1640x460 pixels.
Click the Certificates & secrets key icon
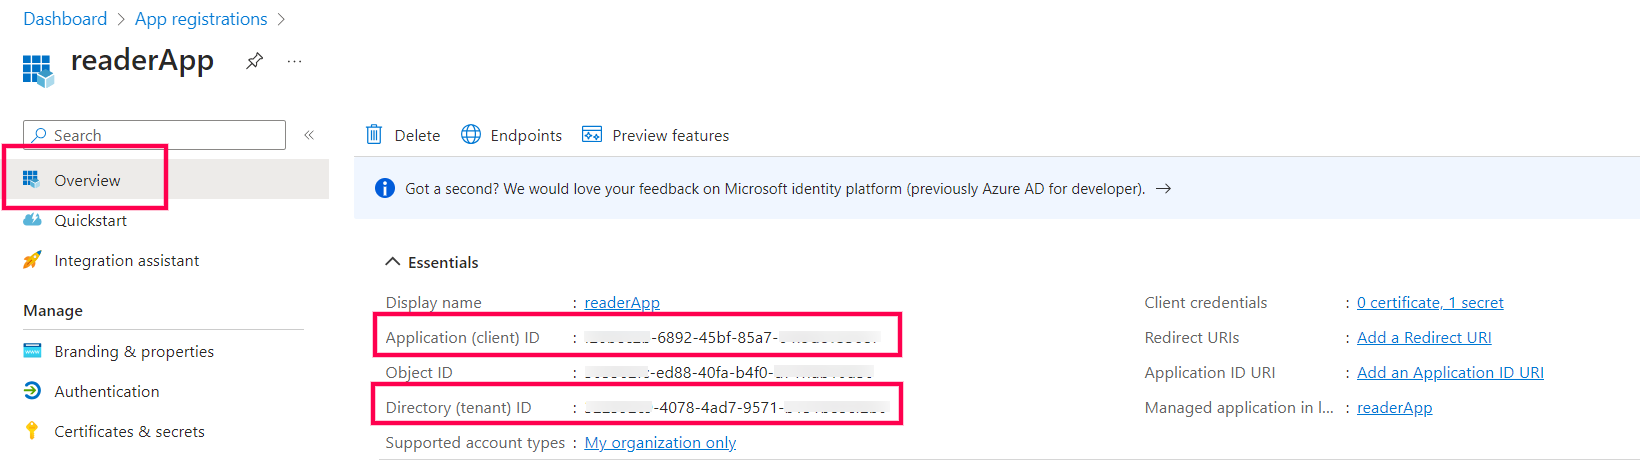point(33,431)
